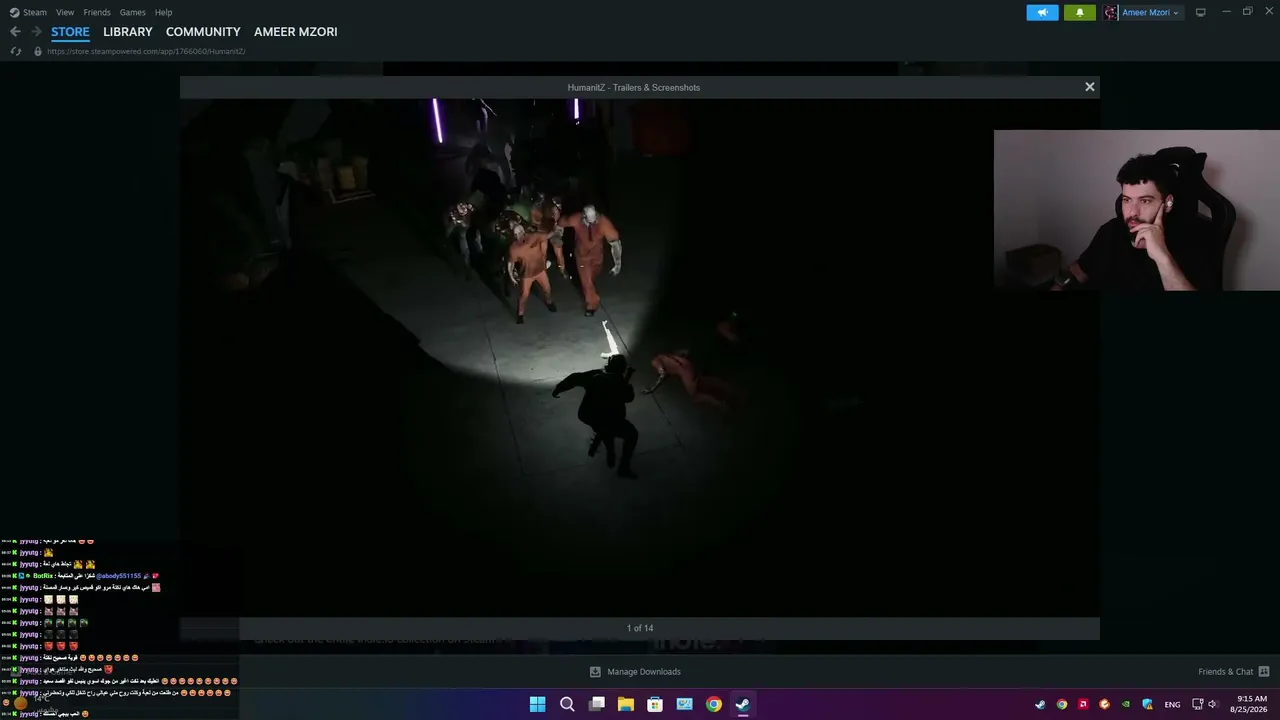1280x720 pixels.
Task: Open the Steam menu
Action: point(28,12)
